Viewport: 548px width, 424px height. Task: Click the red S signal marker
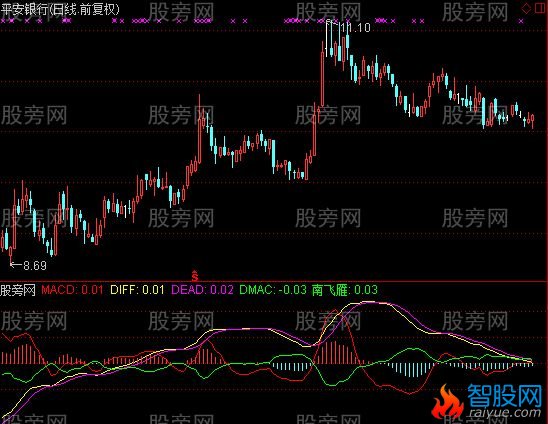pos(195,276)
